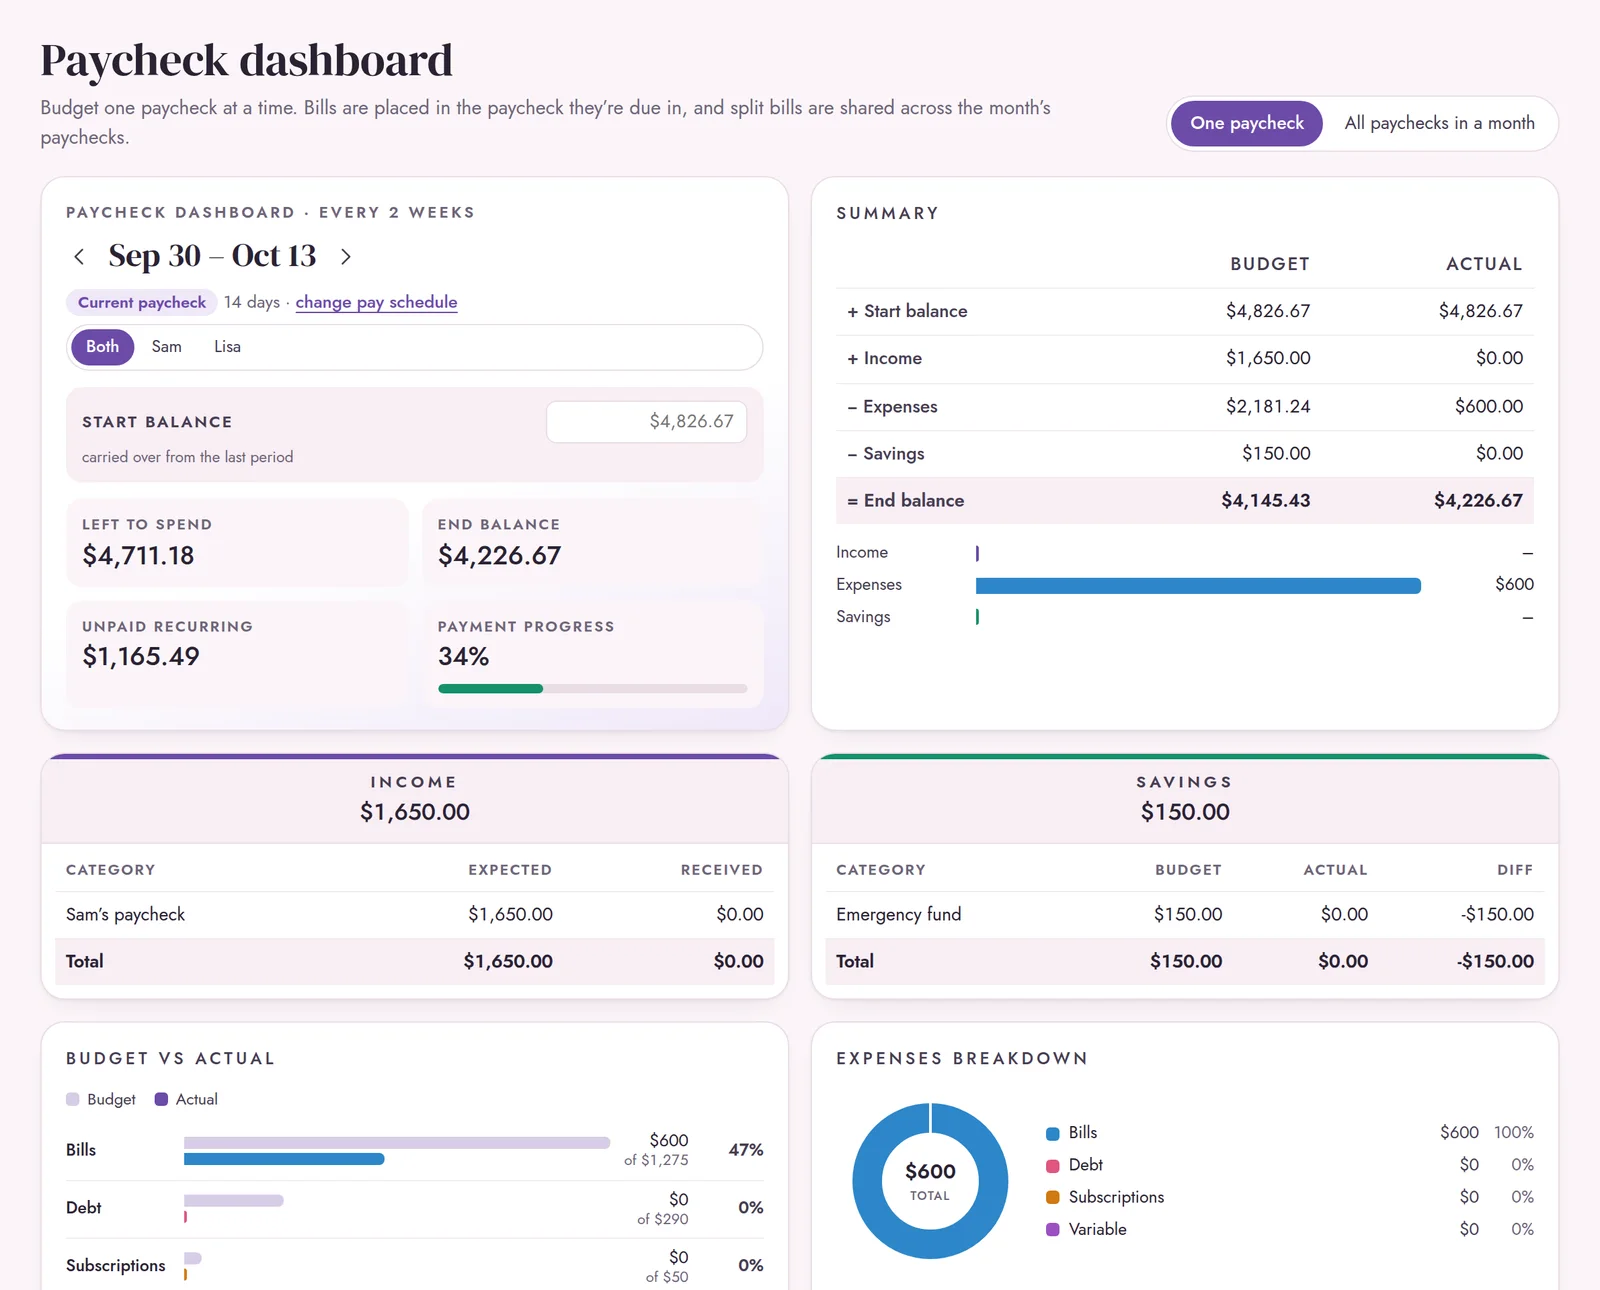The width and height of the screenshot is (1600, 1290).
Task: Click the Actual legend swatch
Action: point(161,1099)
